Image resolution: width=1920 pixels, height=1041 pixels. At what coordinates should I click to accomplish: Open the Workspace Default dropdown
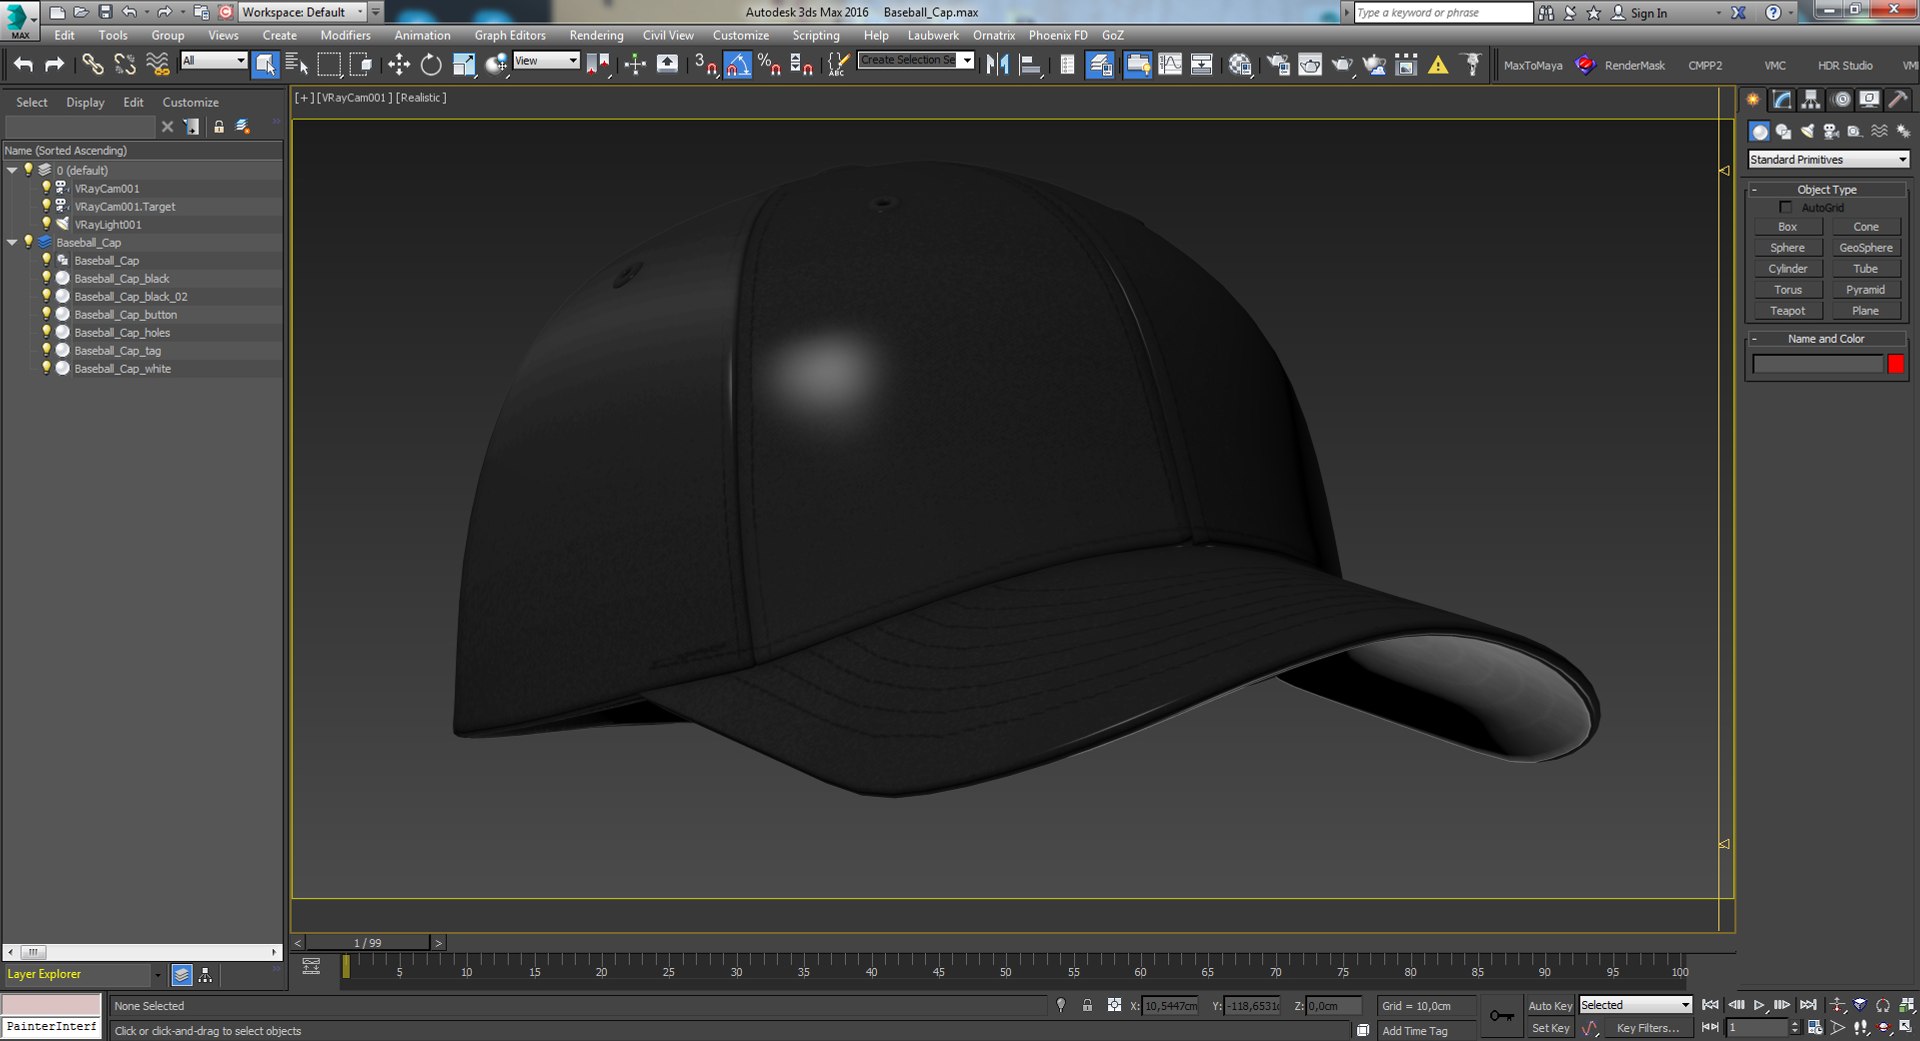(x=303, y=12)
